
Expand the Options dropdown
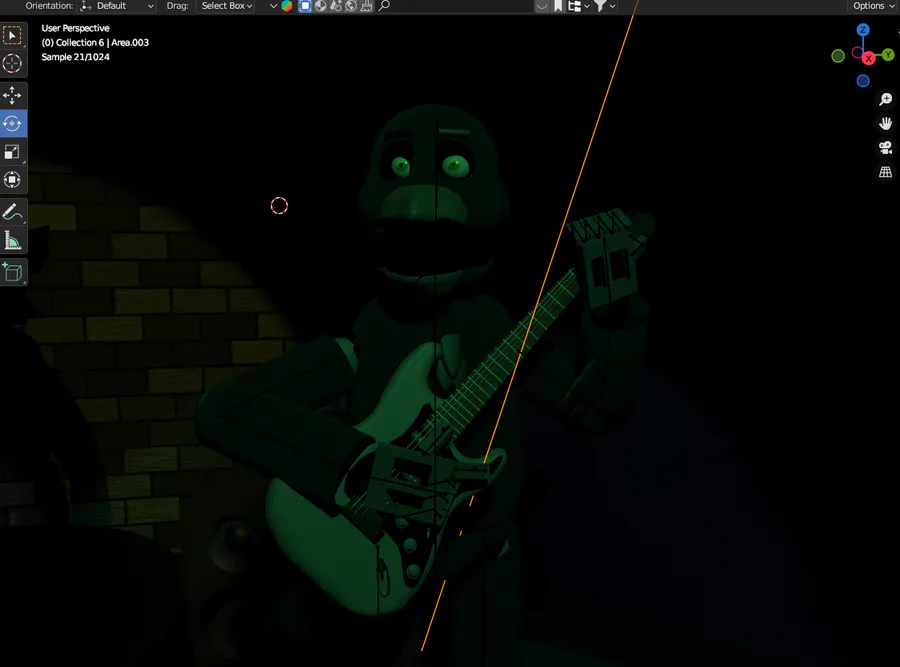click(x=873, y=6)
